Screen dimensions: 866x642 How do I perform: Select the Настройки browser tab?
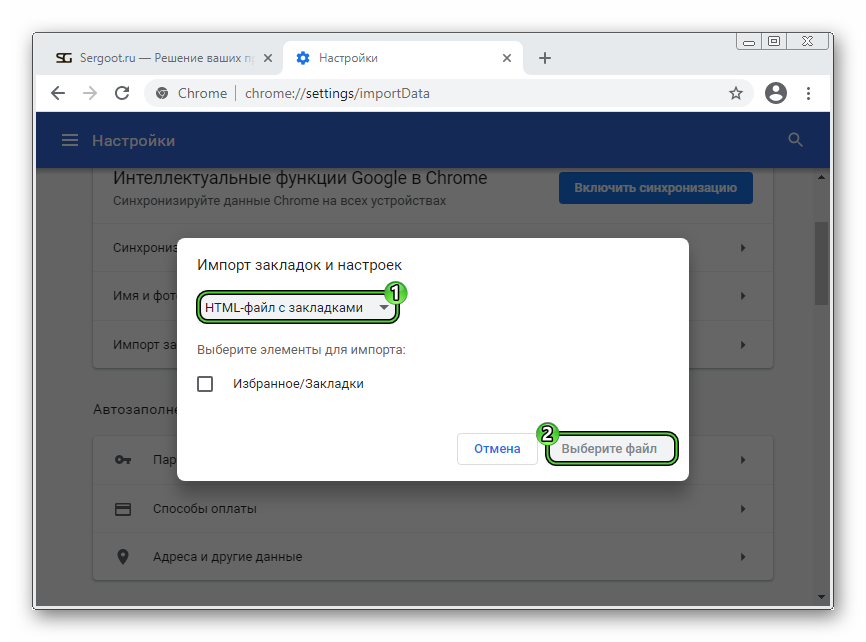click(403, 58)
